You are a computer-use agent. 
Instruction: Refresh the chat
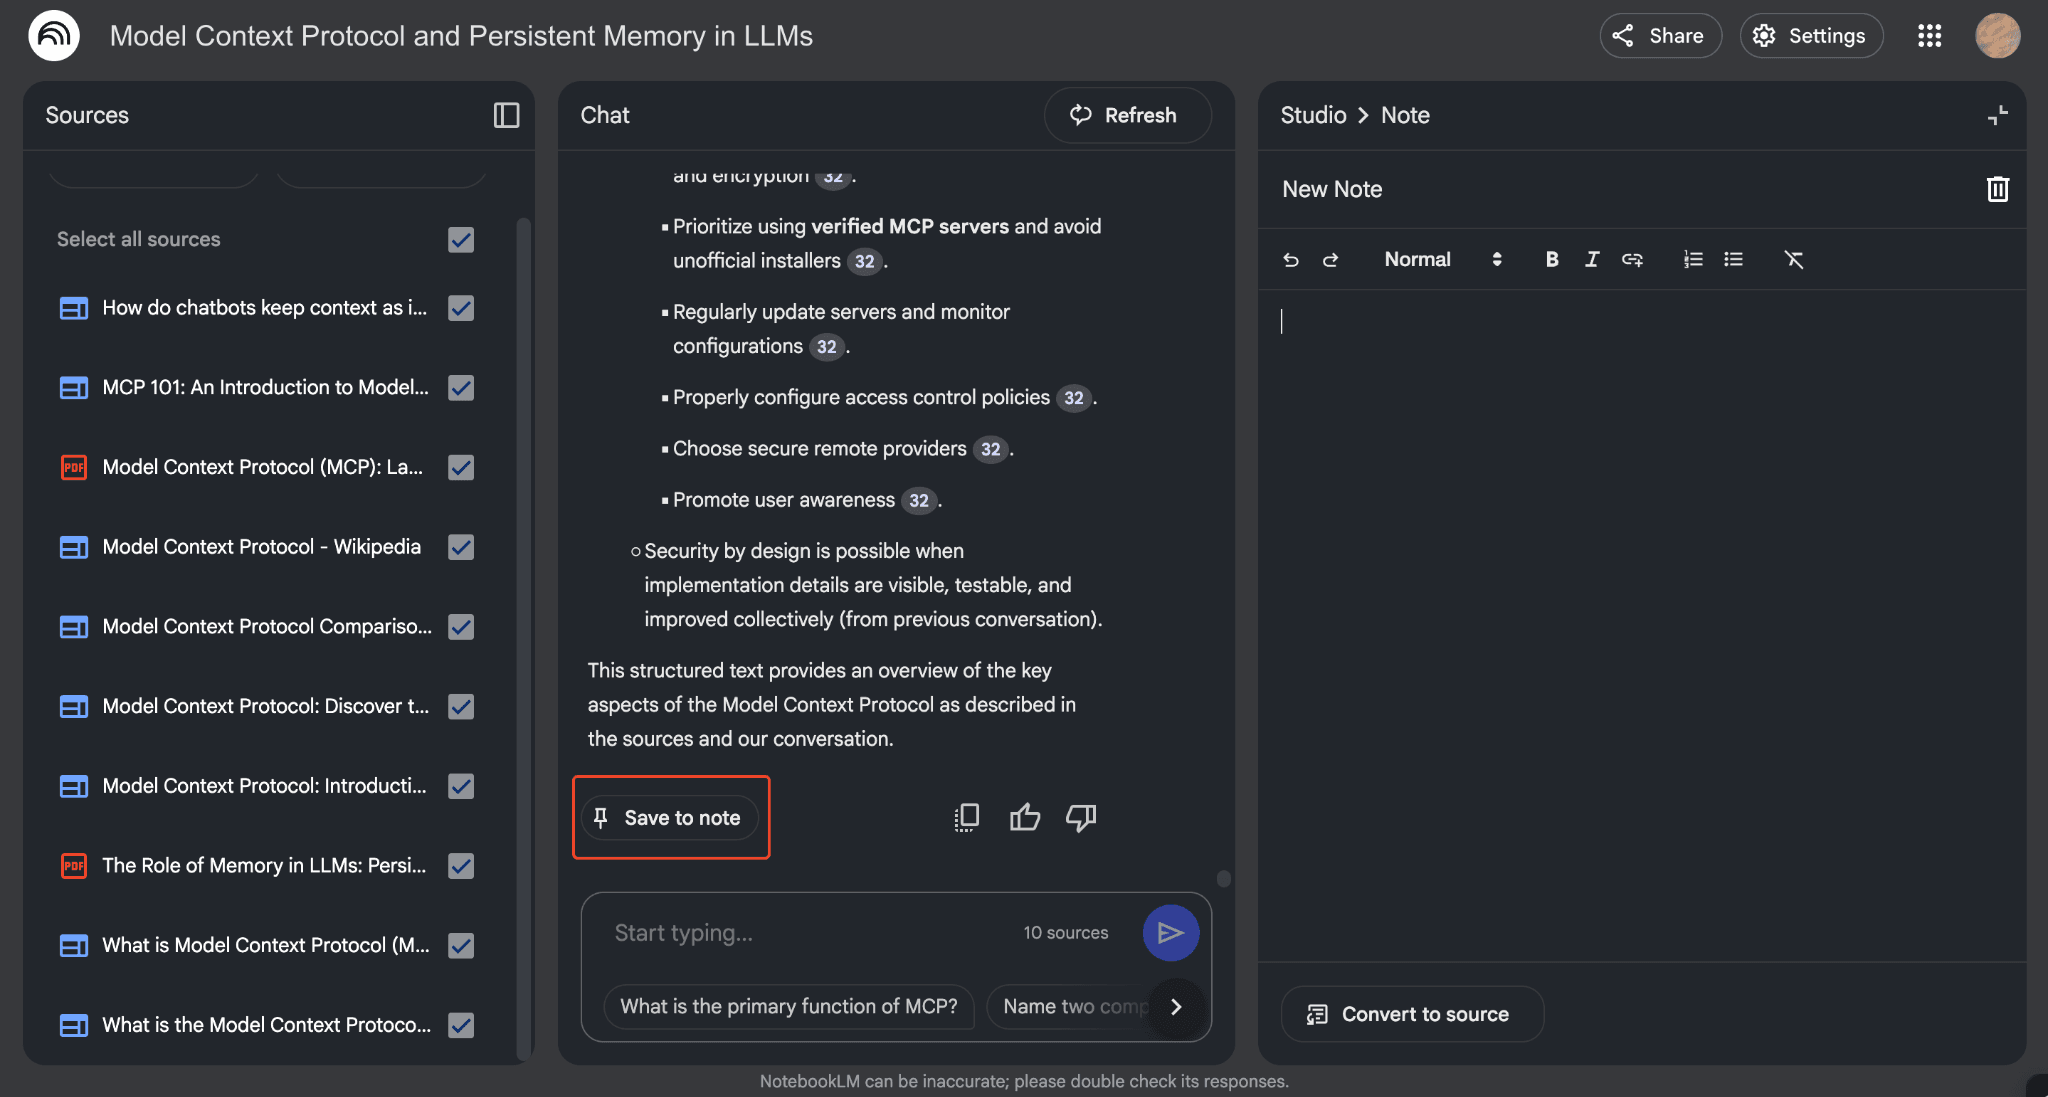[1127, 115]
